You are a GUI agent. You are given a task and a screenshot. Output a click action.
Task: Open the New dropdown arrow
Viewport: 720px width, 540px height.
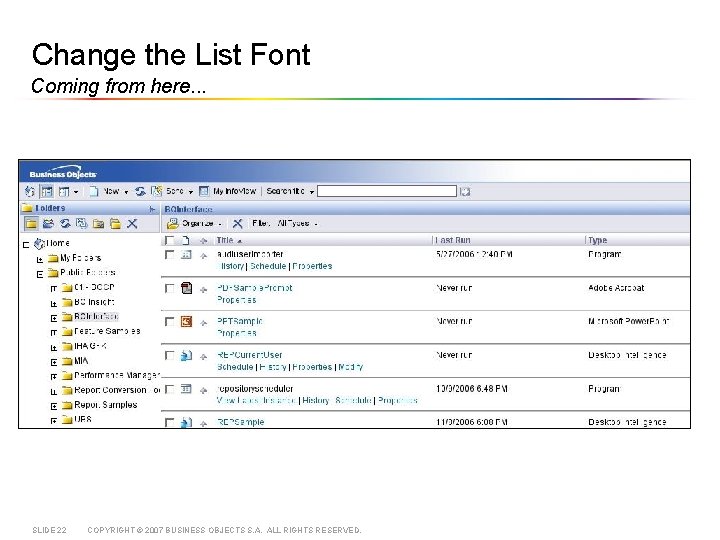126,192
